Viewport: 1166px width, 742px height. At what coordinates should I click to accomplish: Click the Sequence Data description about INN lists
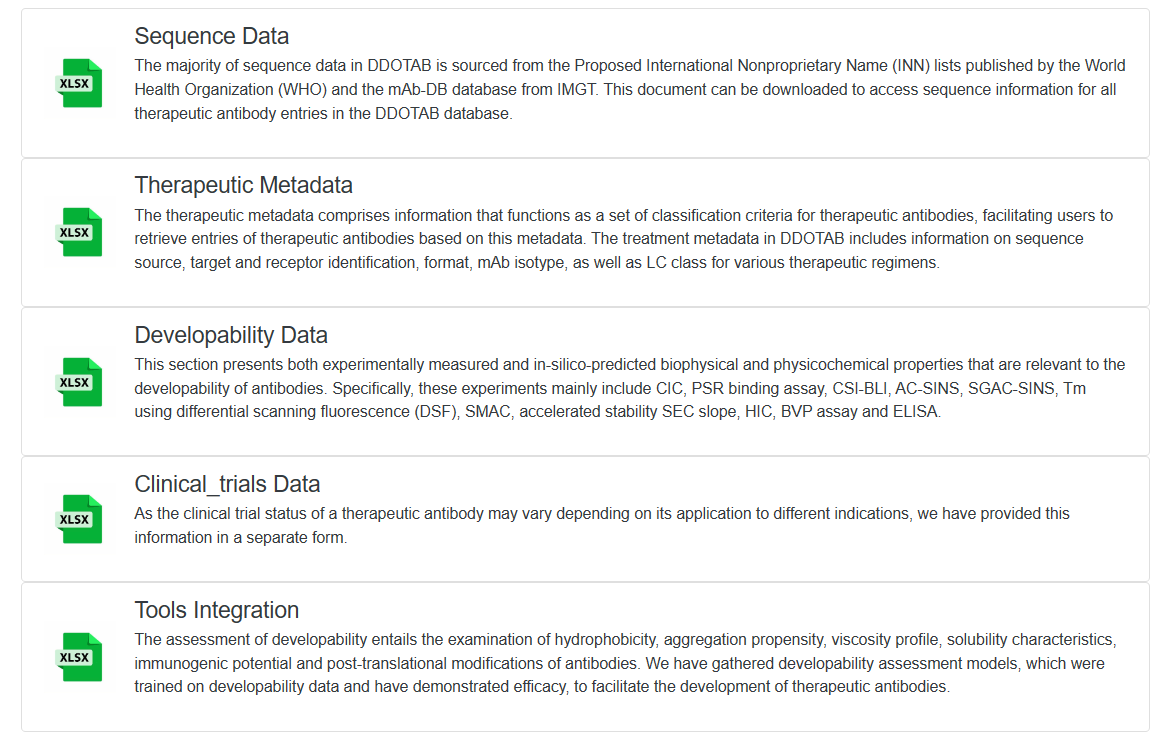[x=630, y=89]
